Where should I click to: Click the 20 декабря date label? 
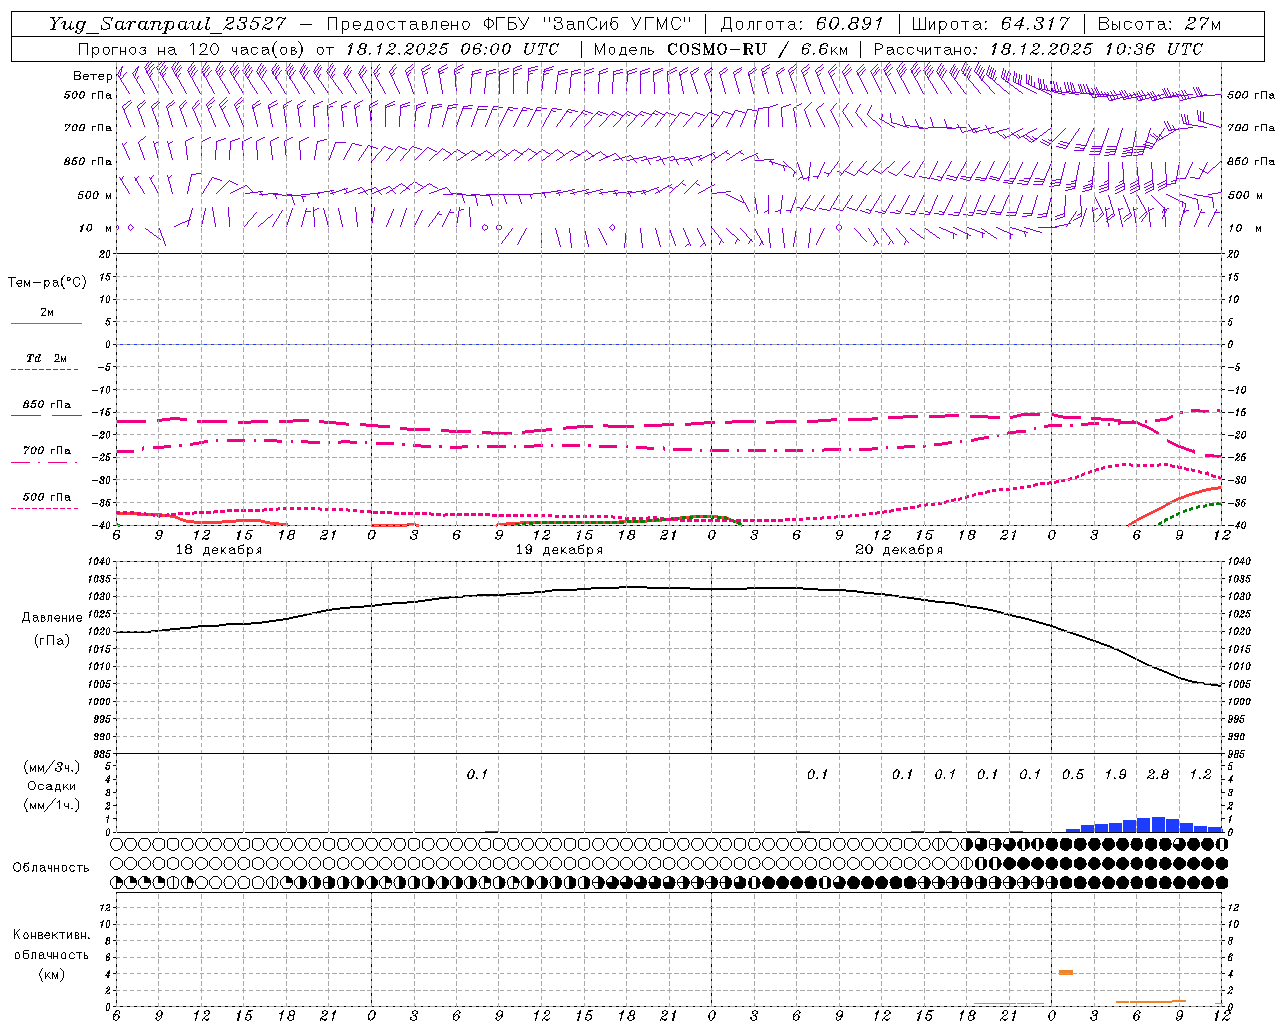[x=899, y=550]
